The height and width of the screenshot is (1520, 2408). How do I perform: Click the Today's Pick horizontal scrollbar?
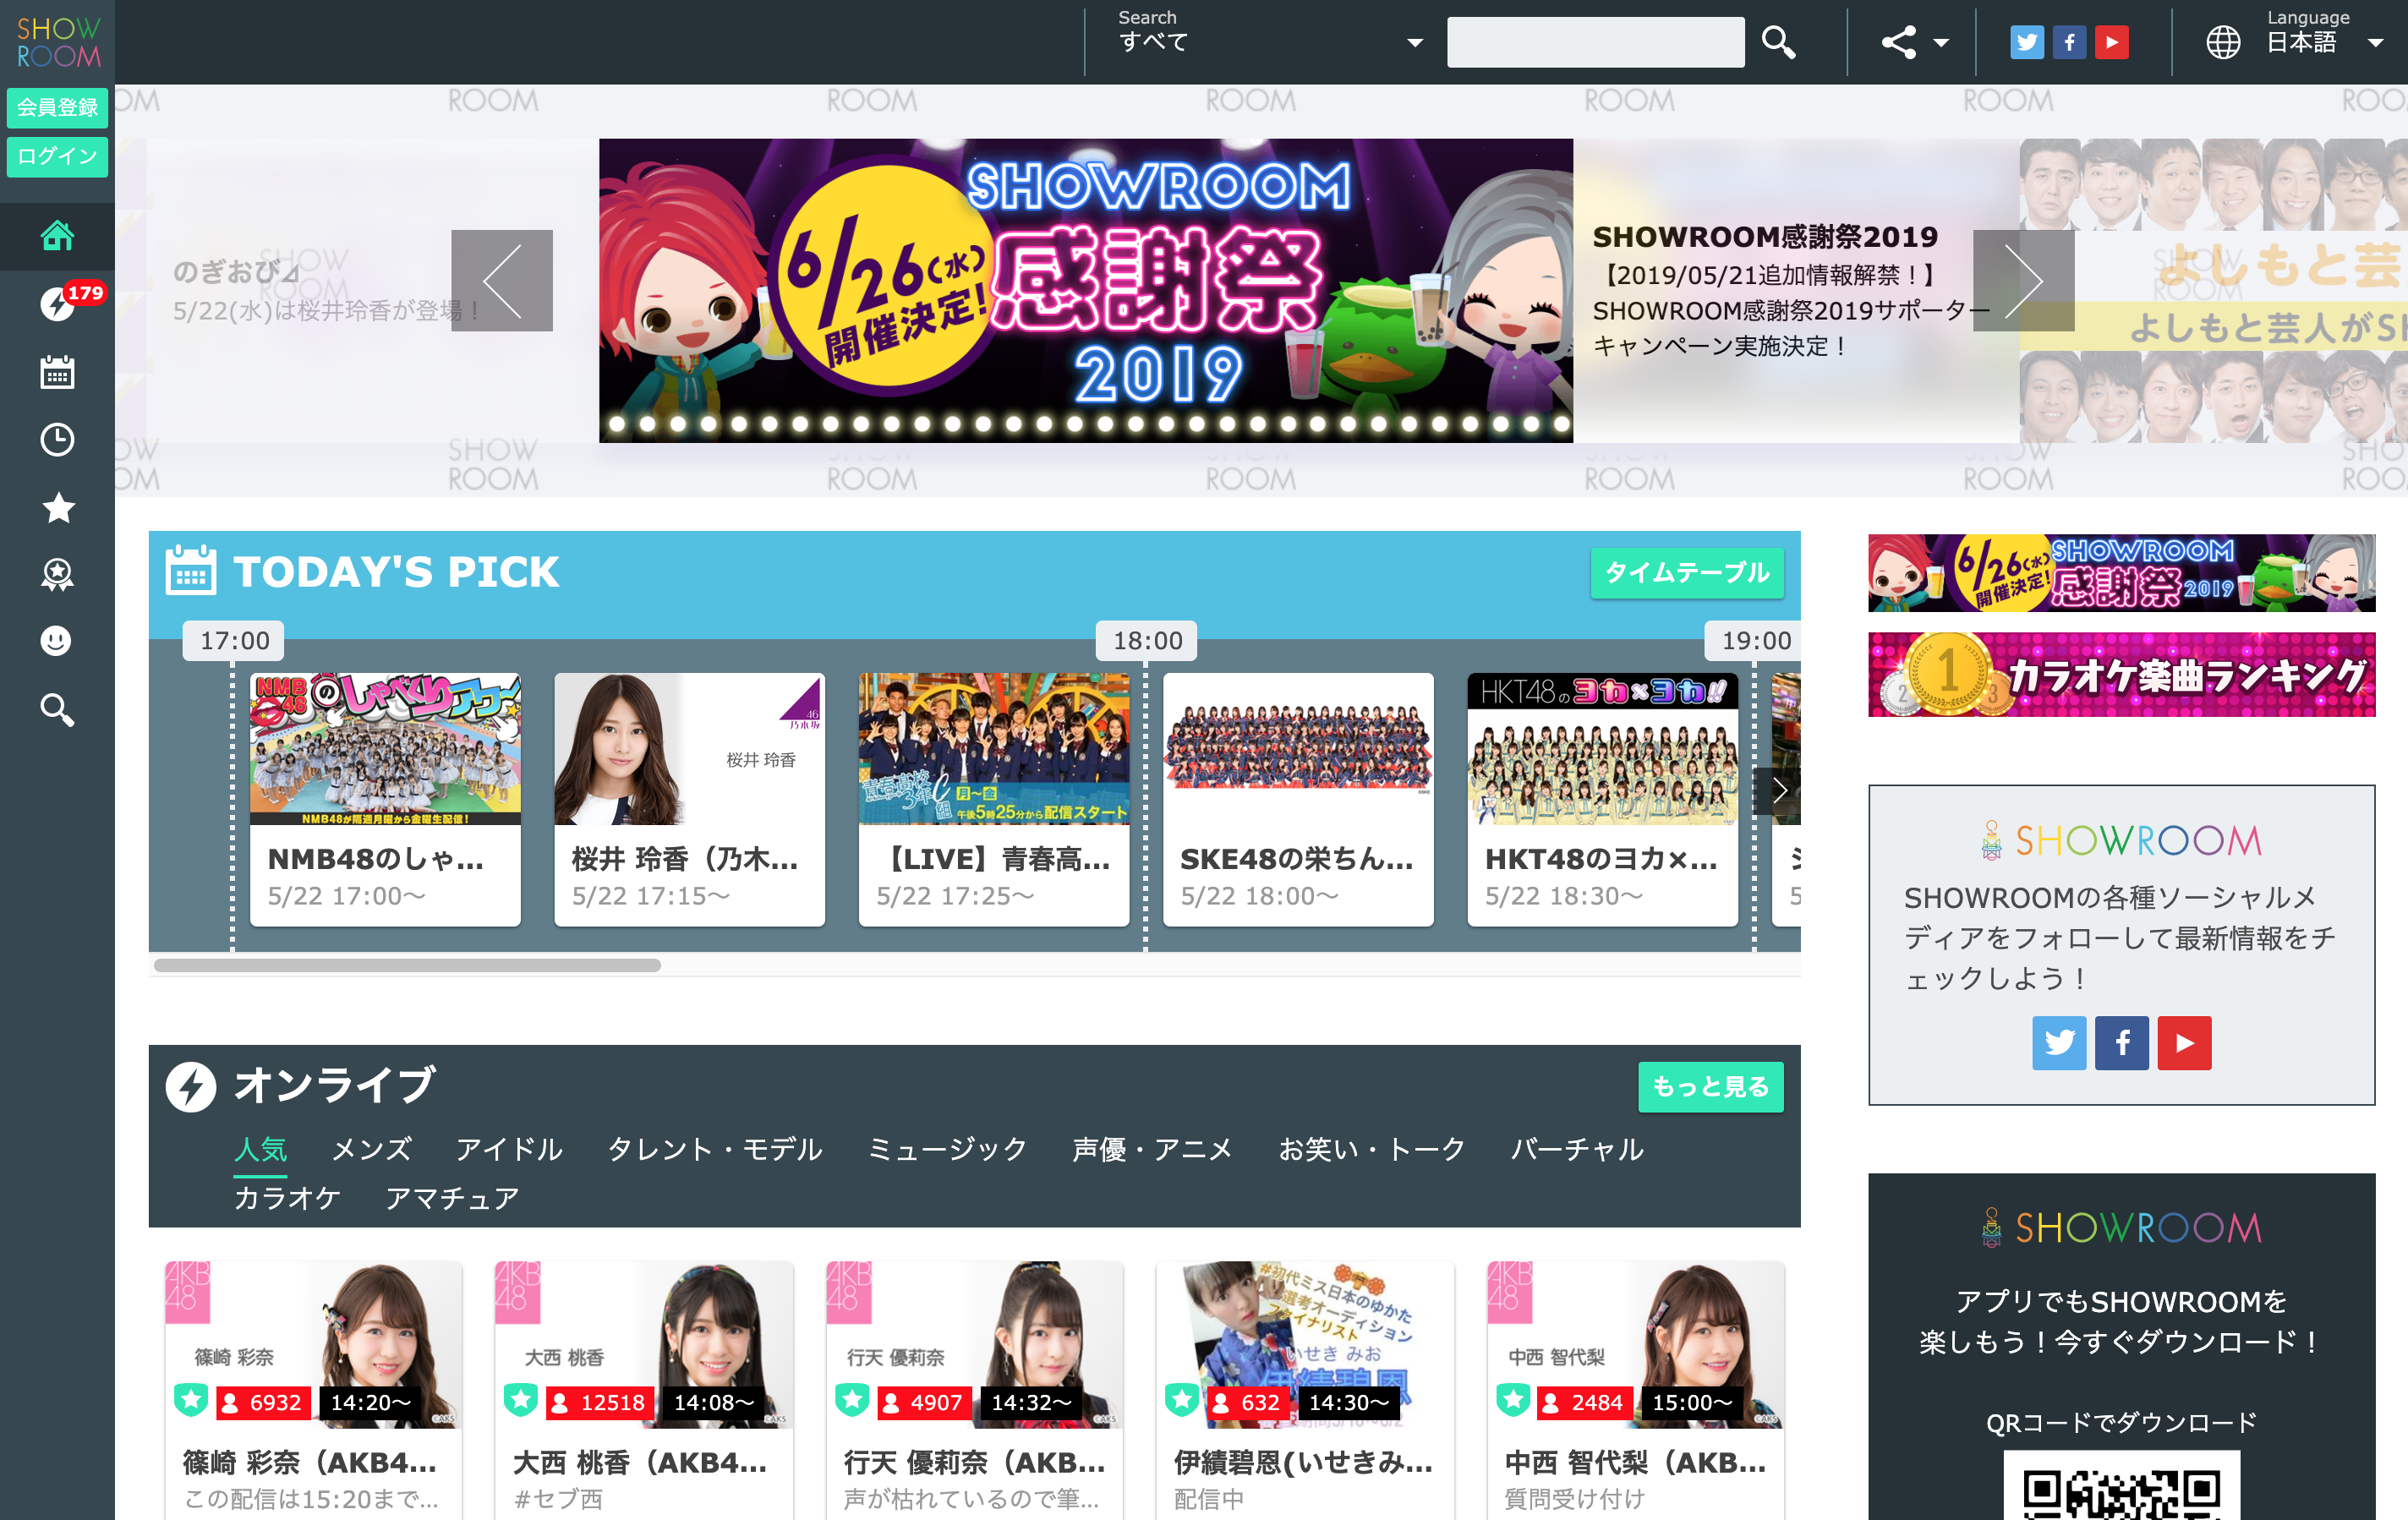[407, 965]
